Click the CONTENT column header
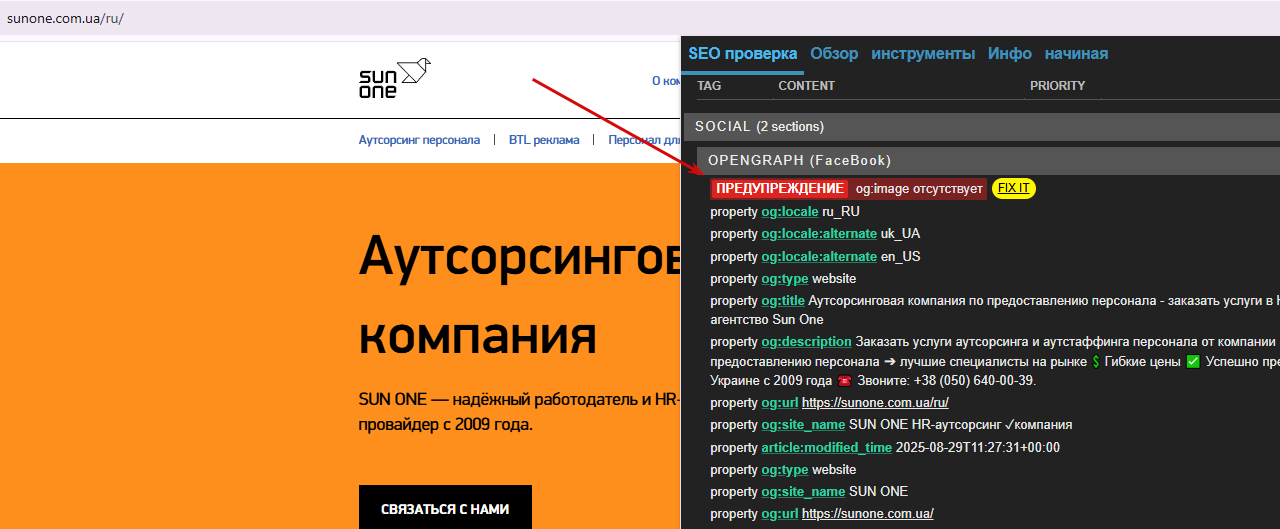 [x=806, y=86]
